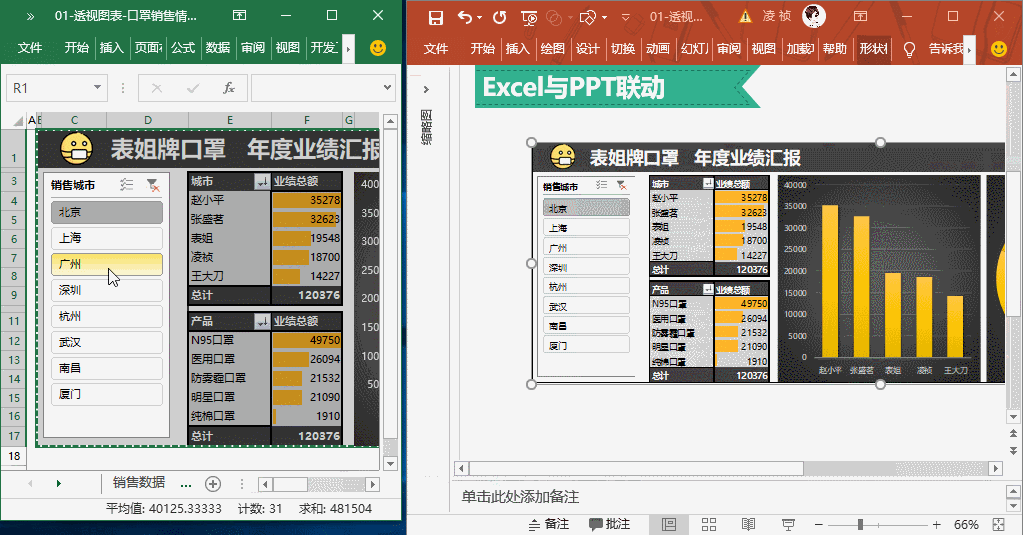
Task: Open user account avatar in PowerPoint
Action: coord(814,16)
